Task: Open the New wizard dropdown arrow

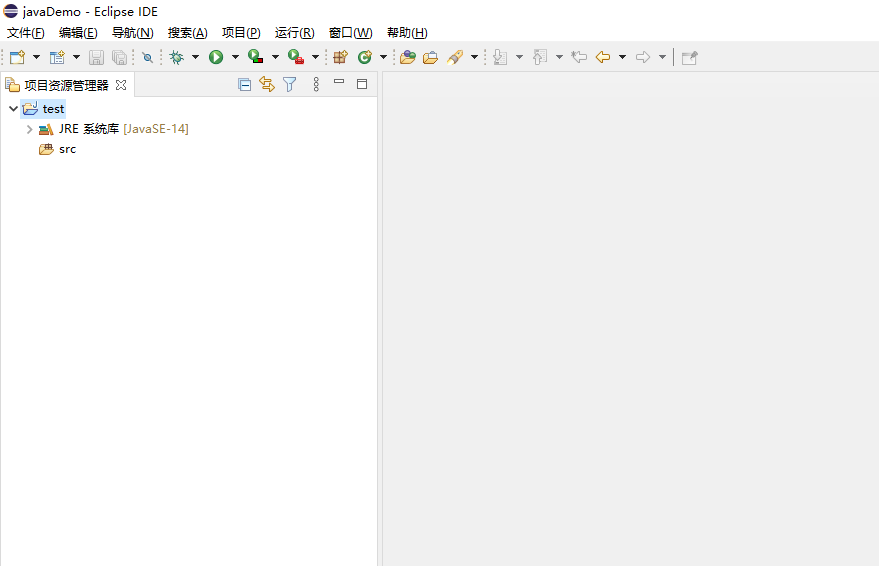Action: coord(36,57)
